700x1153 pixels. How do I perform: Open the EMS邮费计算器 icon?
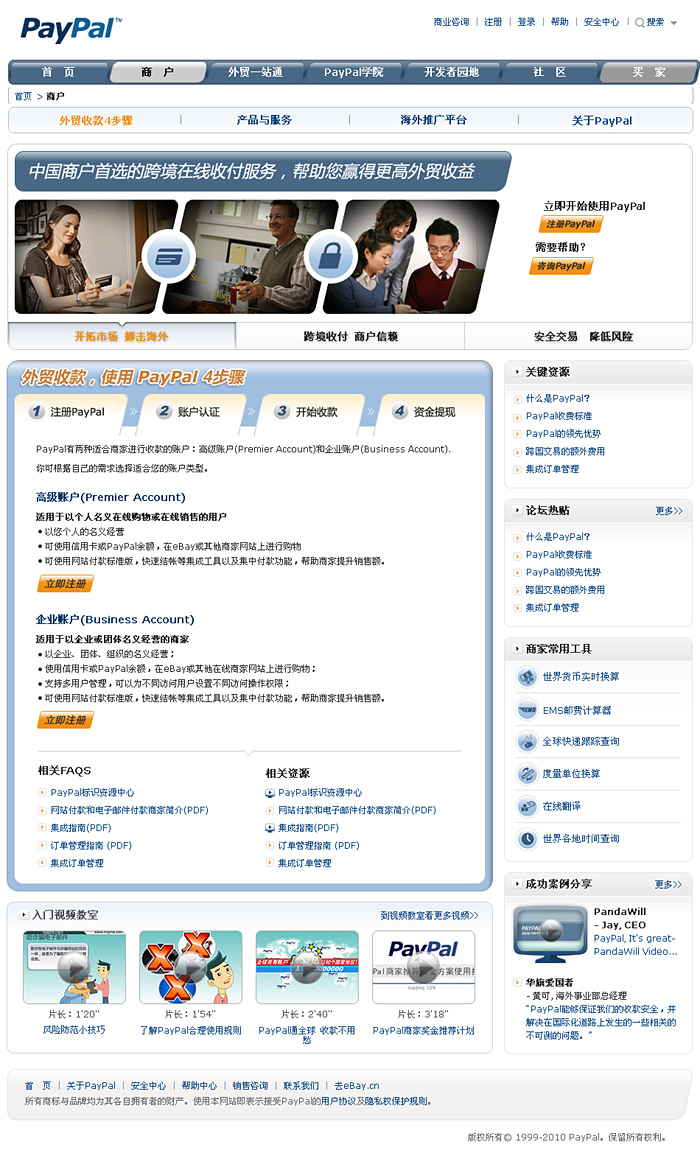[x=526, y=710]
